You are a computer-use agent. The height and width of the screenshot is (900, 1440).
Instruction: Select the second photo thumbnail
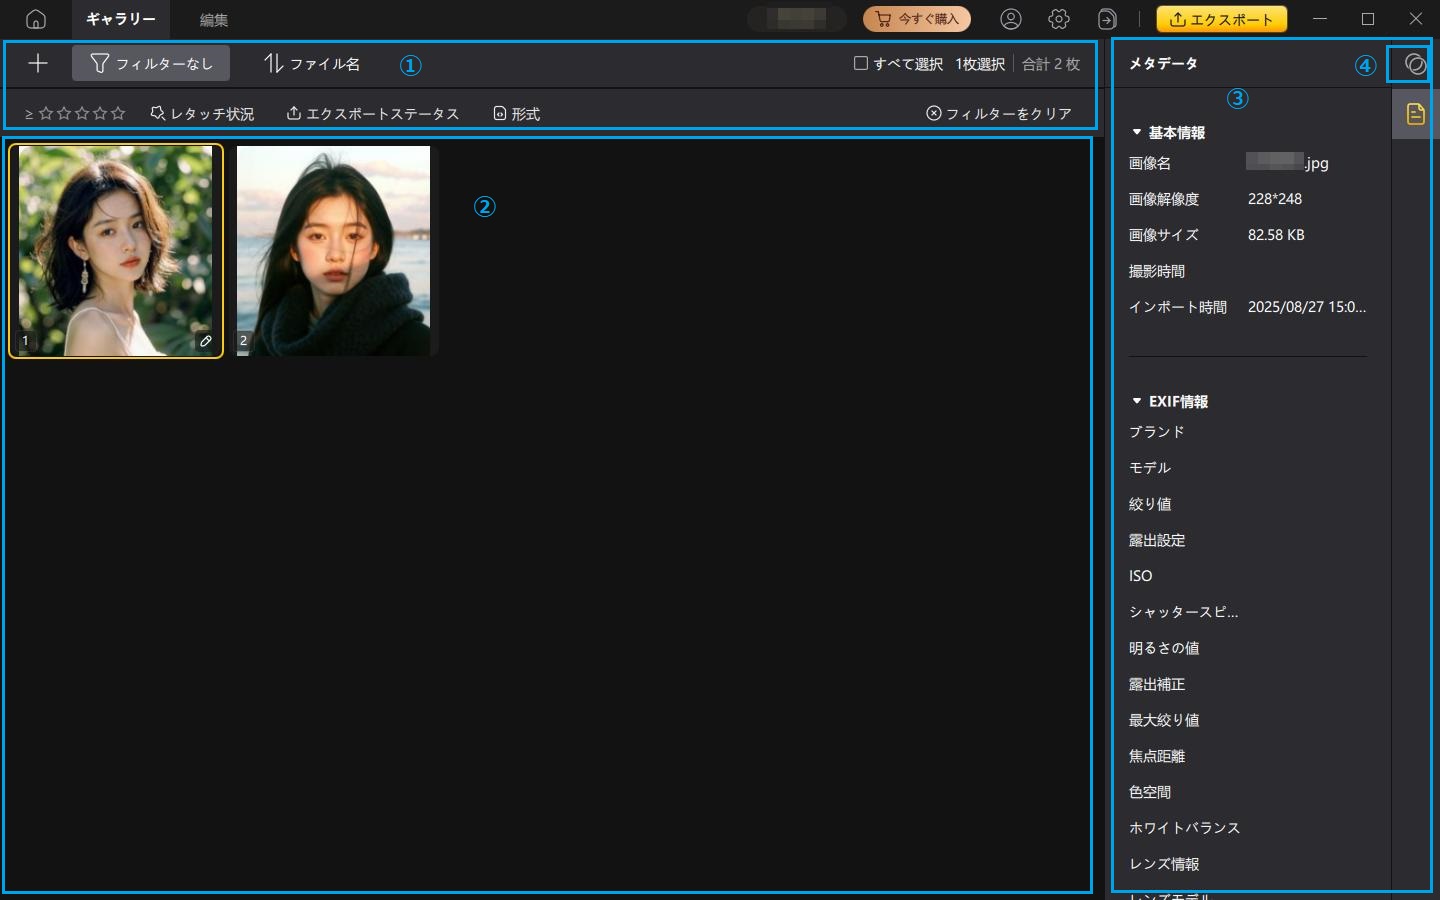tap(333, 250)
